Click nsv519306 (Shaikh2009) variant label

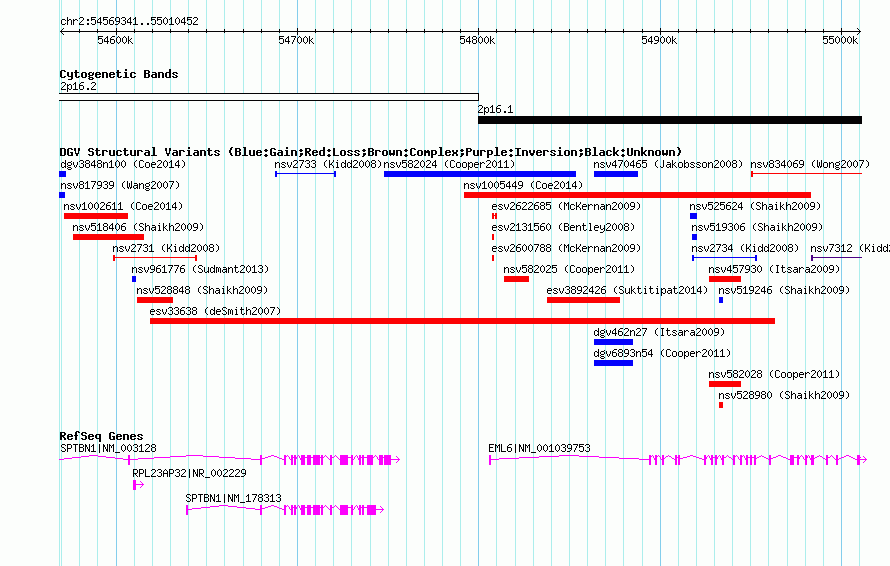point(757,227)
